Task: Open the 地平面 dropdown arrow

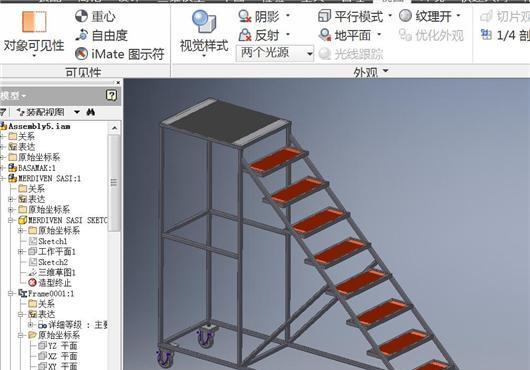Action: 379,34
